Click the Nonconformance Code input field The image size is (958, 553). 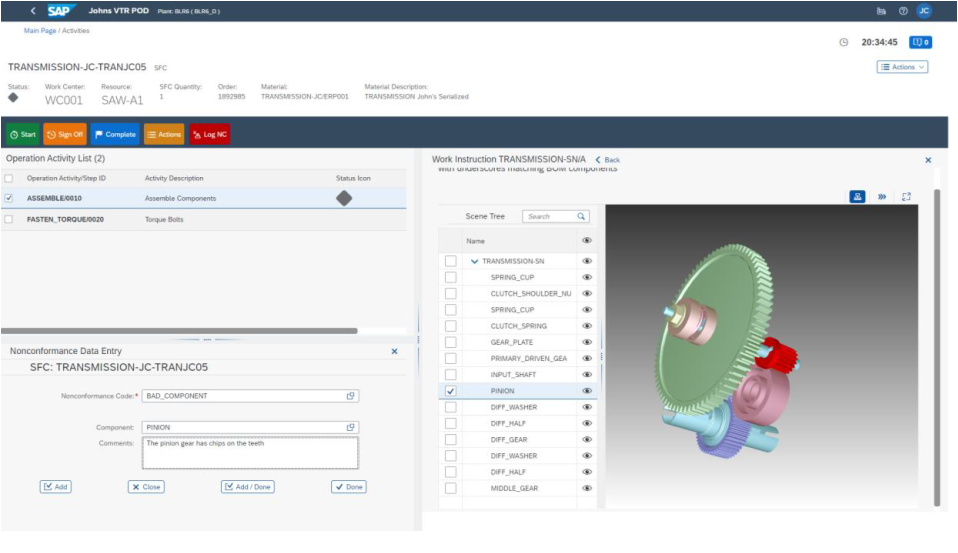250,396
